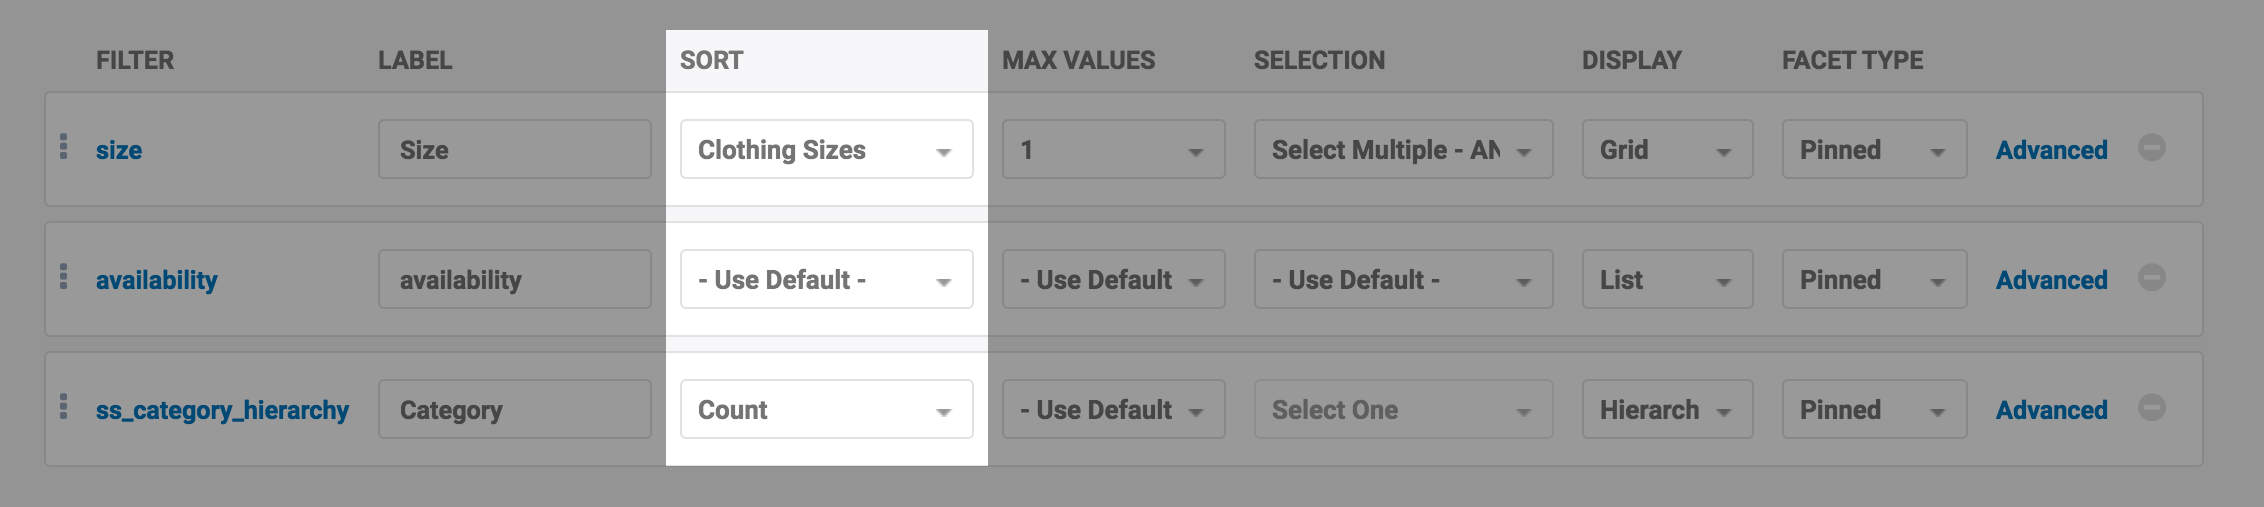The width and height of the screenshot is (2264, 507).
Task: Open the size Pinned facet type dropdown
Action: [x=1874, y=150]
